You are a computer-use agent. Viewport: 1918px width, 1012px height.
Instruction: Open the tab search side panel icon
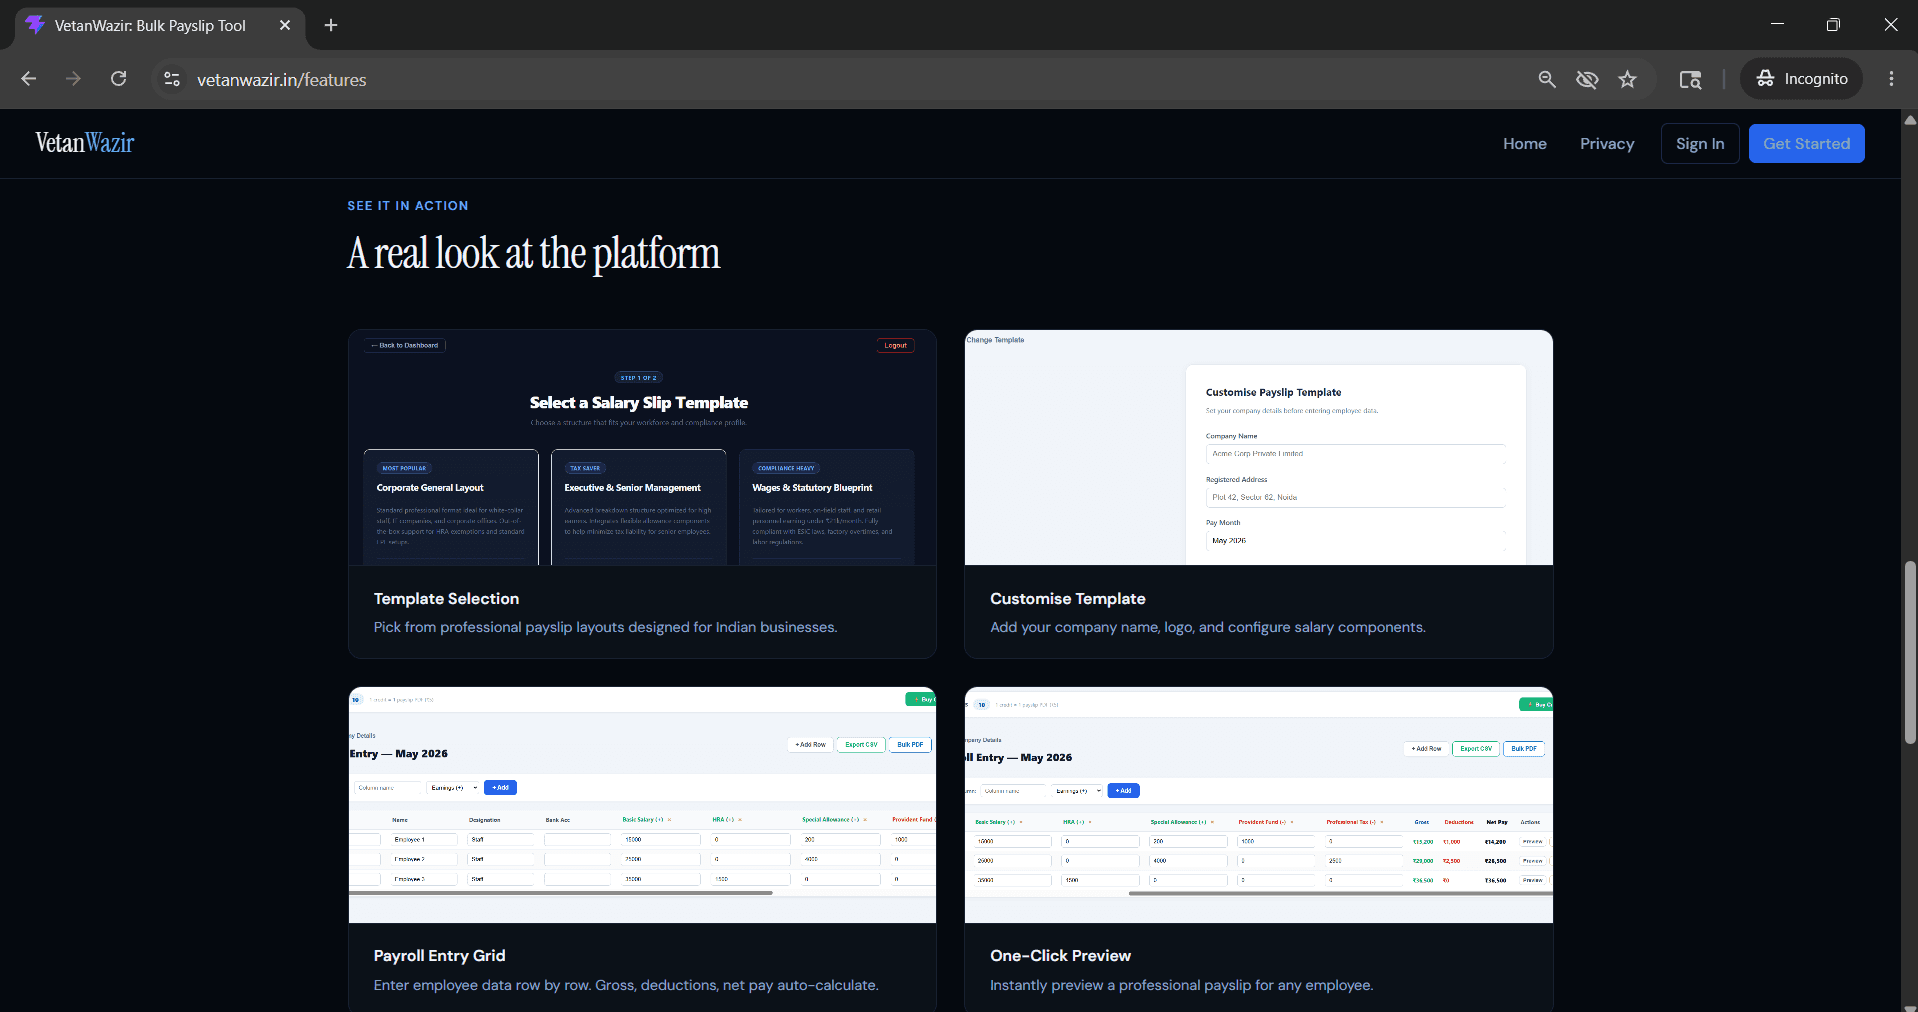(1690, 79)
